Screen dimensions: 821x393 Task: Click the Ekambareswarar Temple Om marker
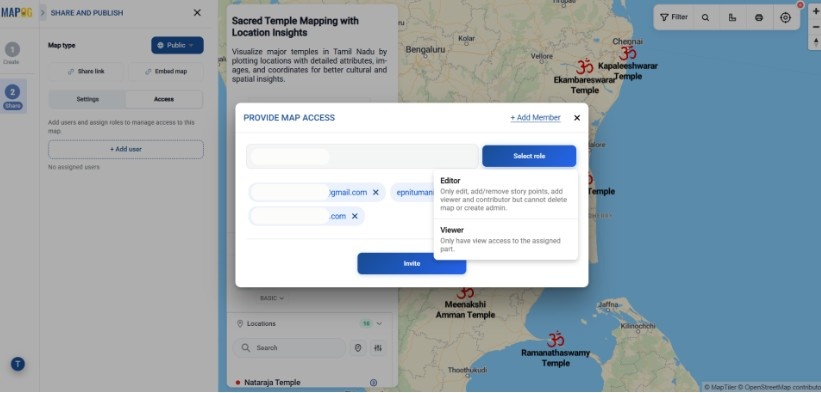[x=584, y=66]
